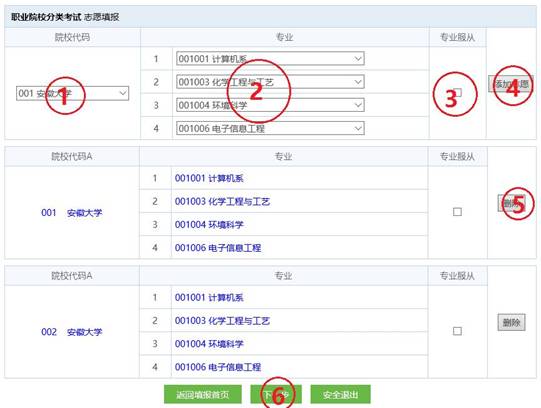
Task: Open the 002 安徽大学 school link
Action: pyautogui.click(x=72, y=332)
